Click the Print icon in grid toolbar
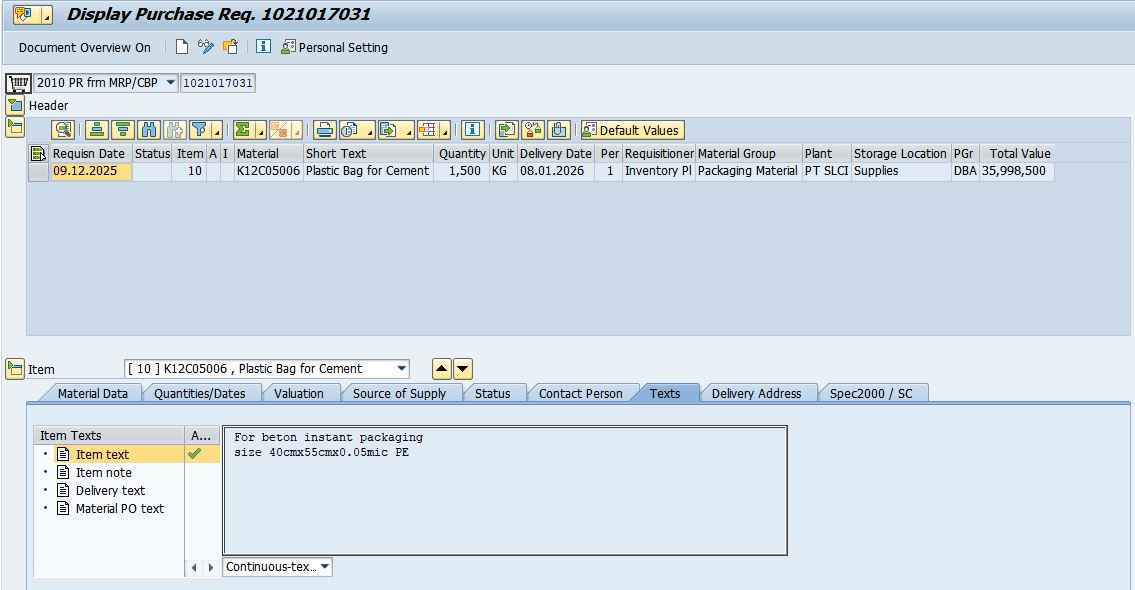Viewport: 1135px width, 590px height. tap(325, 130)
